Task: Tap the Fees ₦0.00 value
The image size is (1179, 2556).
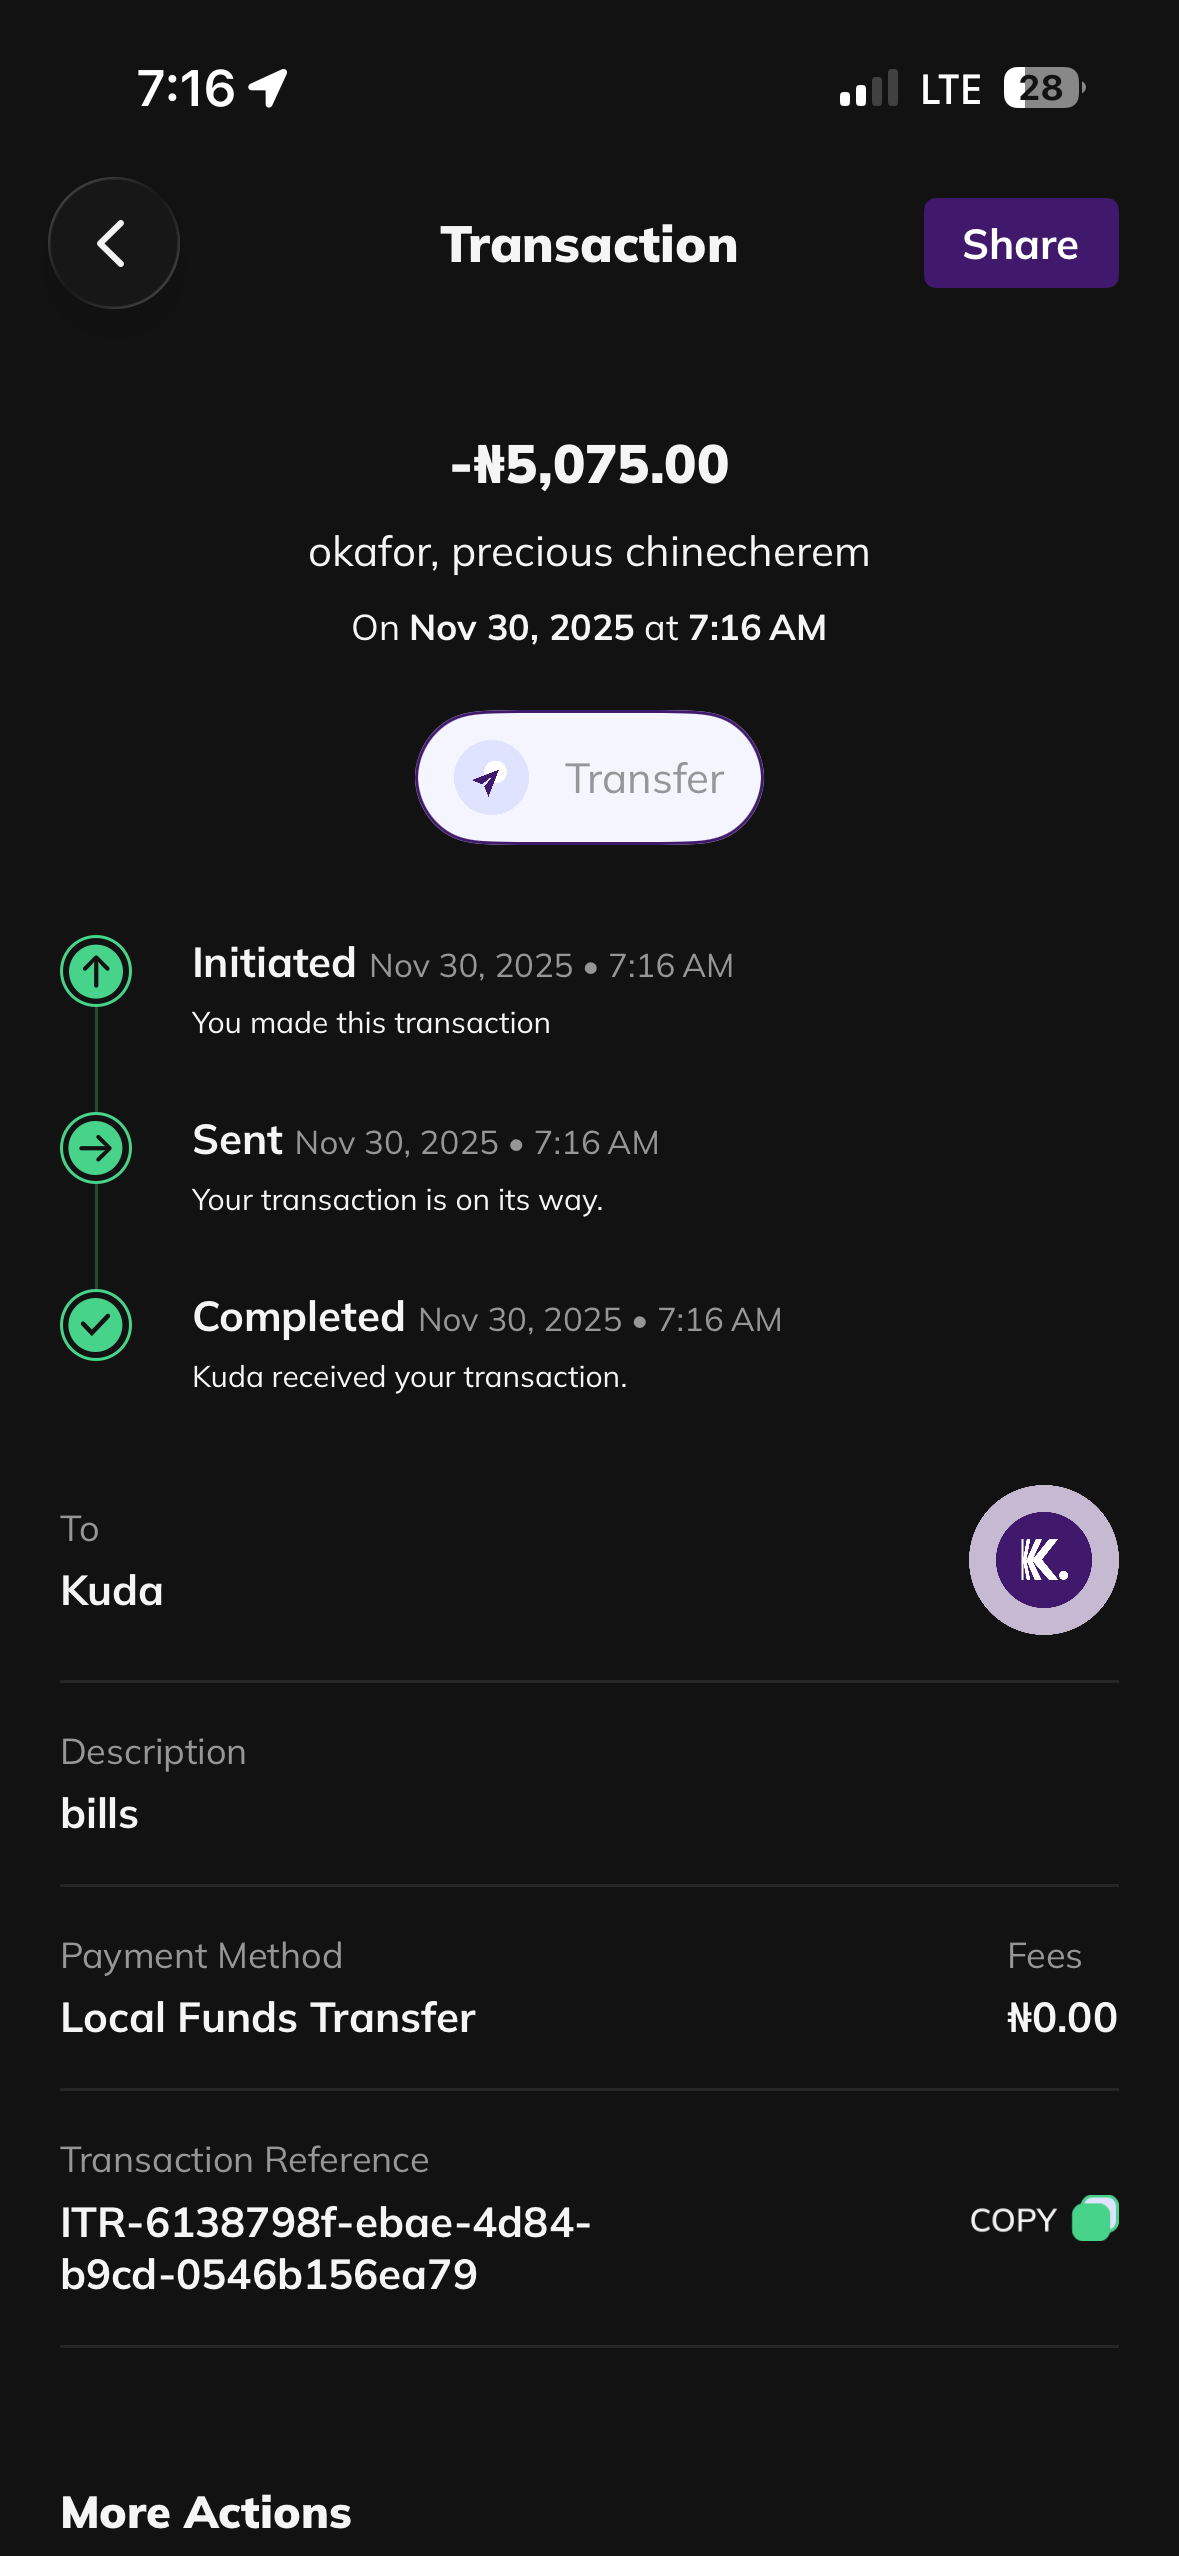Action: pos(1061,2017)
